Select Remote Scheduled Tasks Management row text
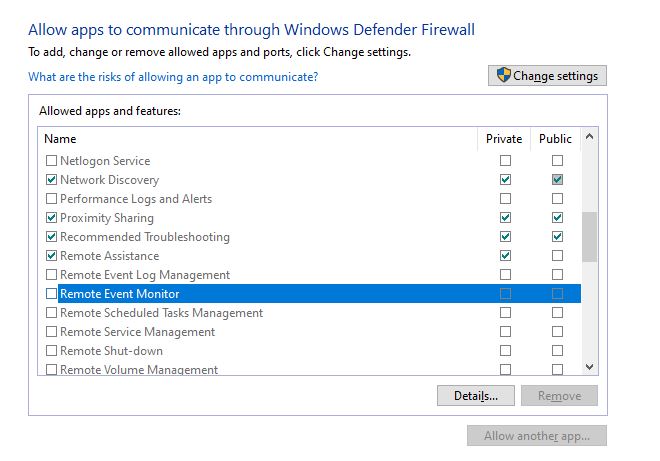Screen dimensions: 660x461 pos(161,313)
